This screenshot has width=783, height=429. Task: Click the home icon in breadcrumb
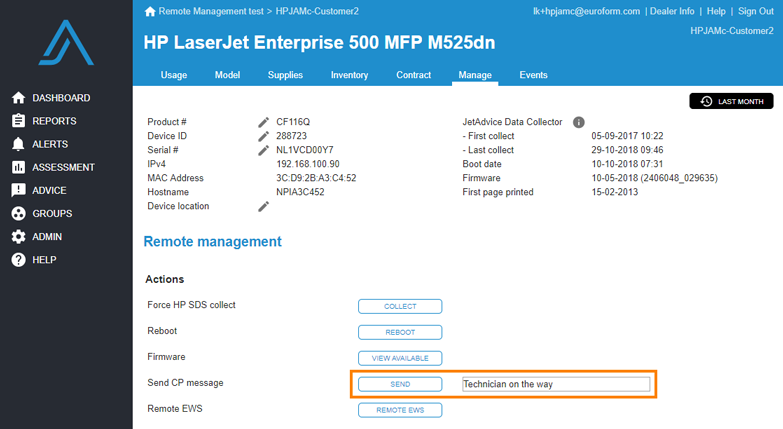click(x=151, y=11)
